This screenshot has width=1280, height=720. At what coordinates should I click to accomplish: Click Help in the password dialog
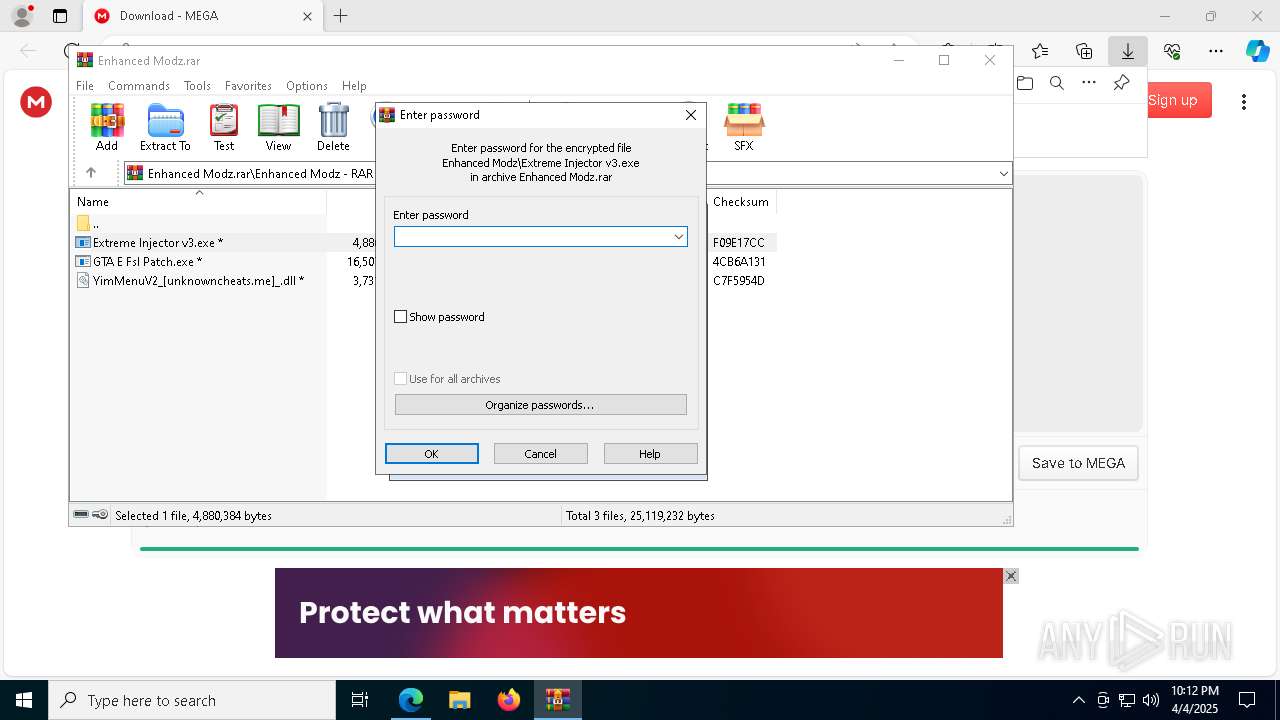[650, 454]
